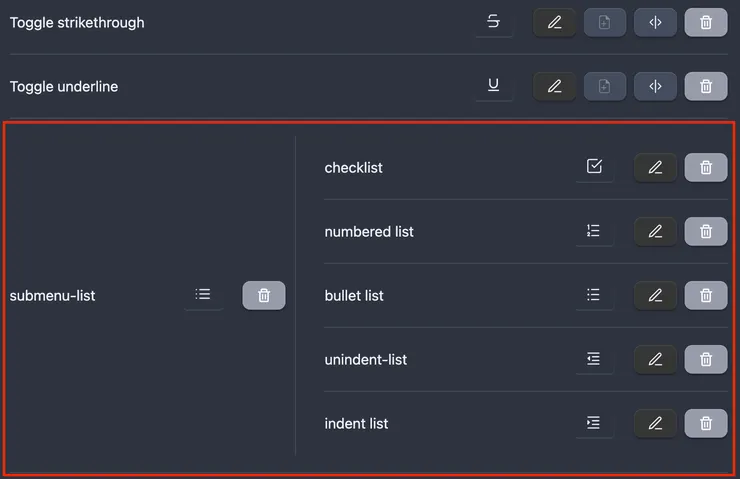The height and width of the screenshot is (479, 740).
Task: Delete the Toggle underline command
Action: (706, 86)
